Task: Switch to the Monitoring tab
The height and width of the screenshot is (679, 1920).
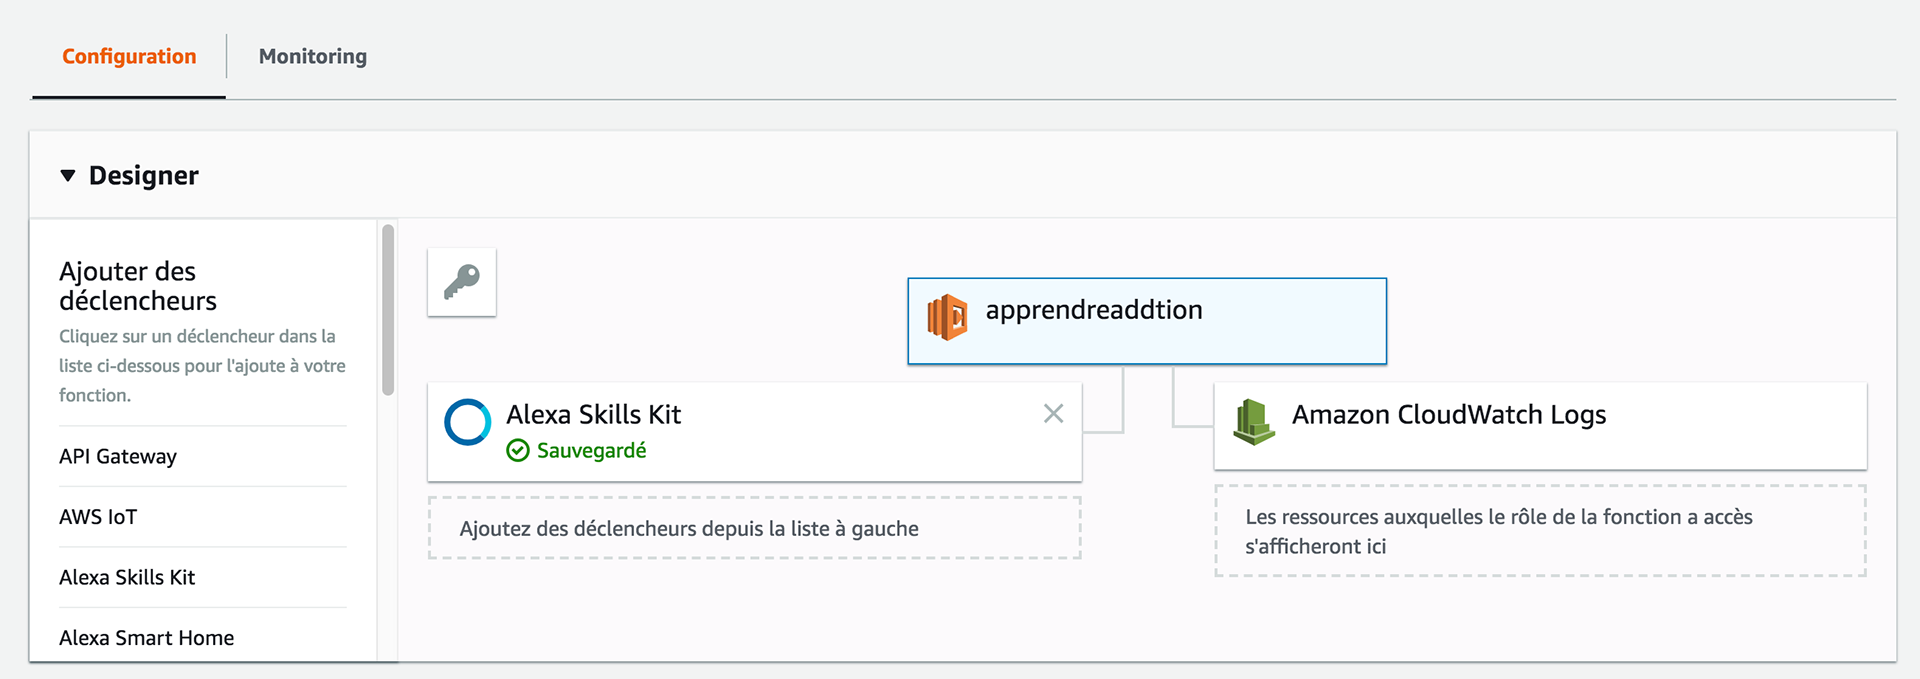Action: tap(313, 57)
